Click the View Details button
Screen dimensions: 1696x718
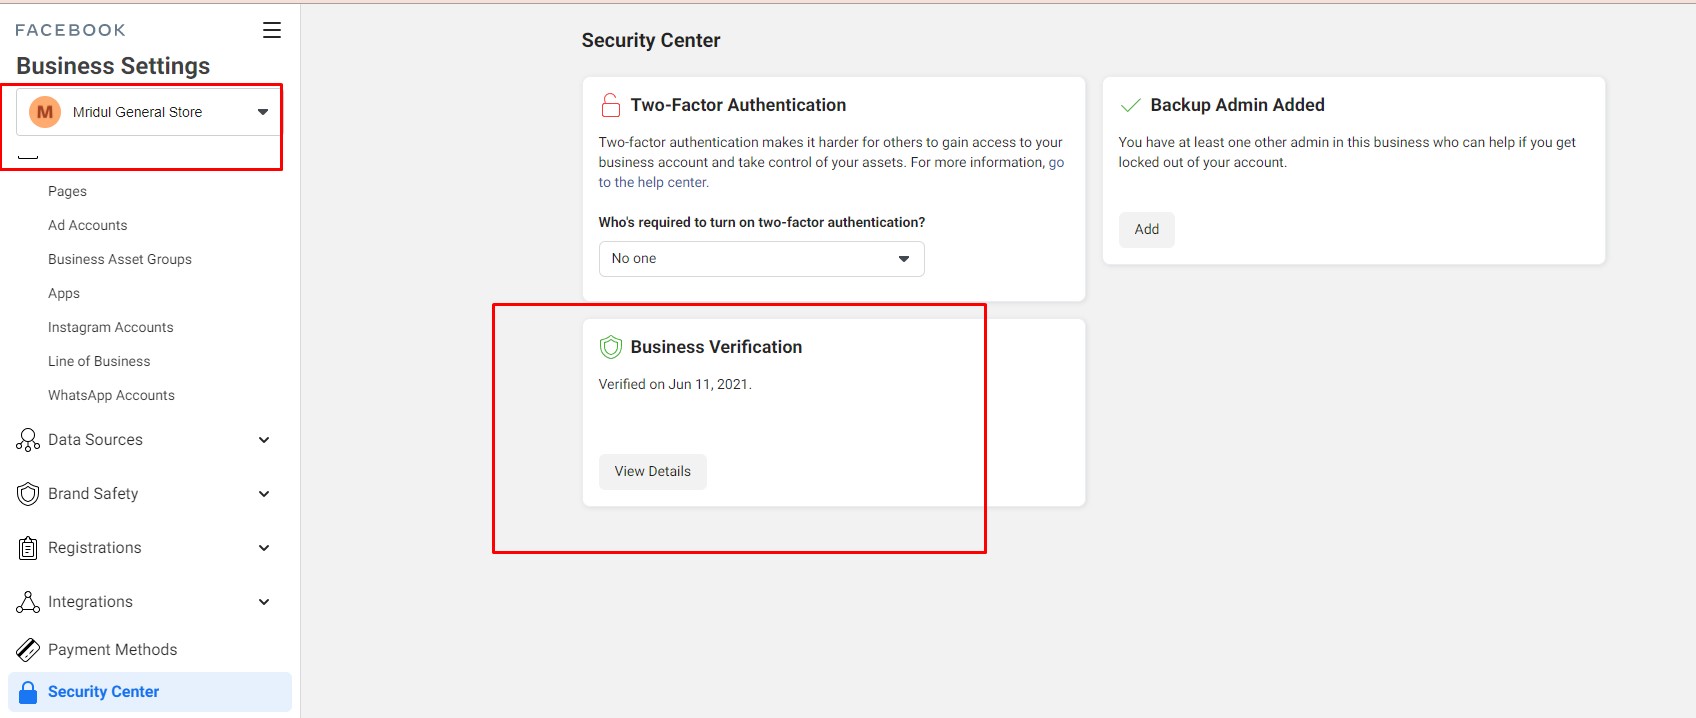[x=652, y=472]
